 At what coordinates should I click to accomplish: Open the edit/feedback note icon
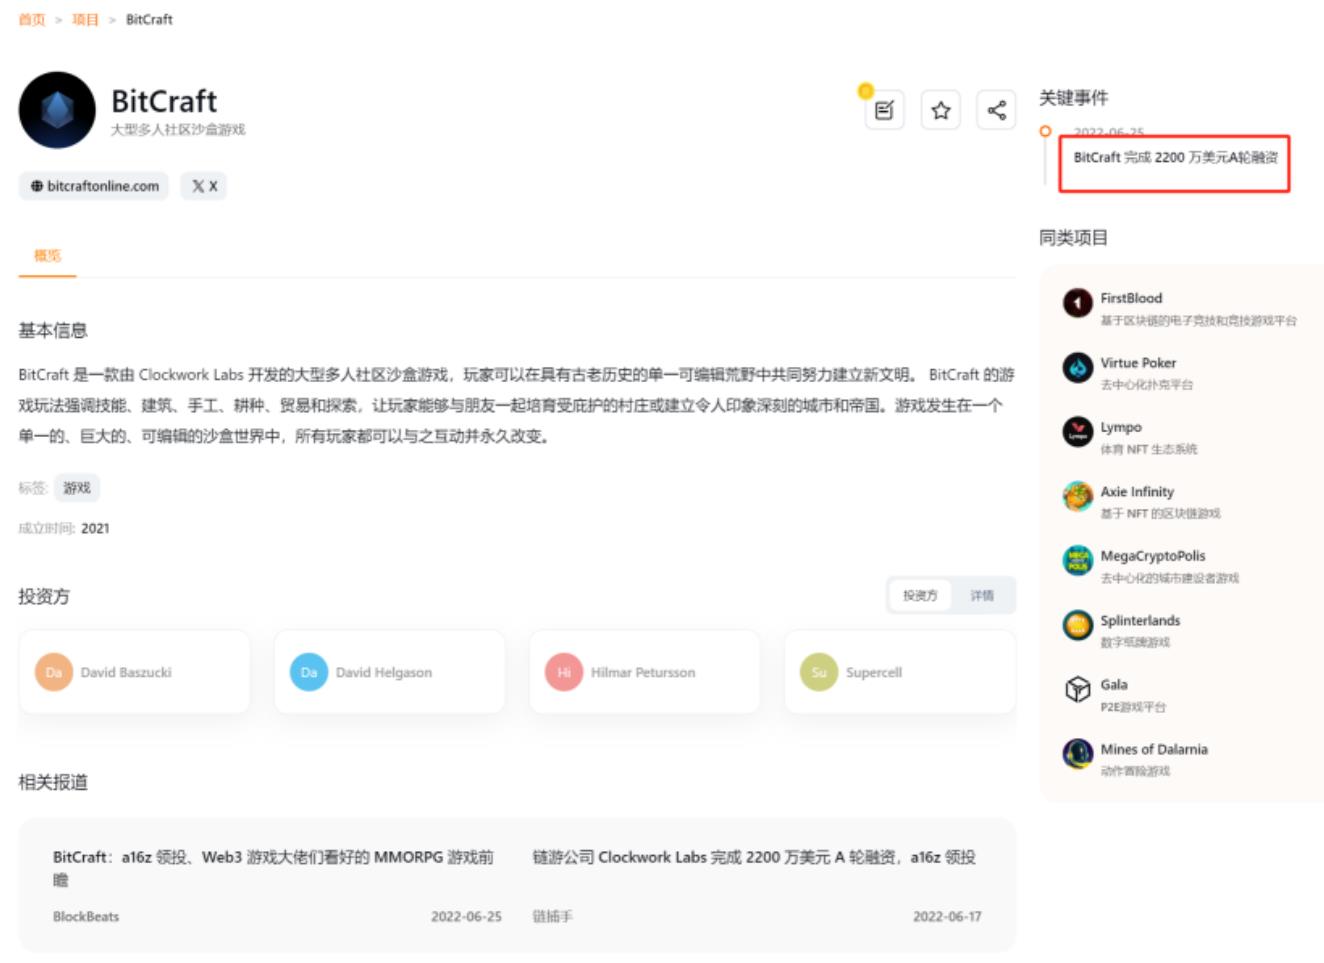[884, 110]
